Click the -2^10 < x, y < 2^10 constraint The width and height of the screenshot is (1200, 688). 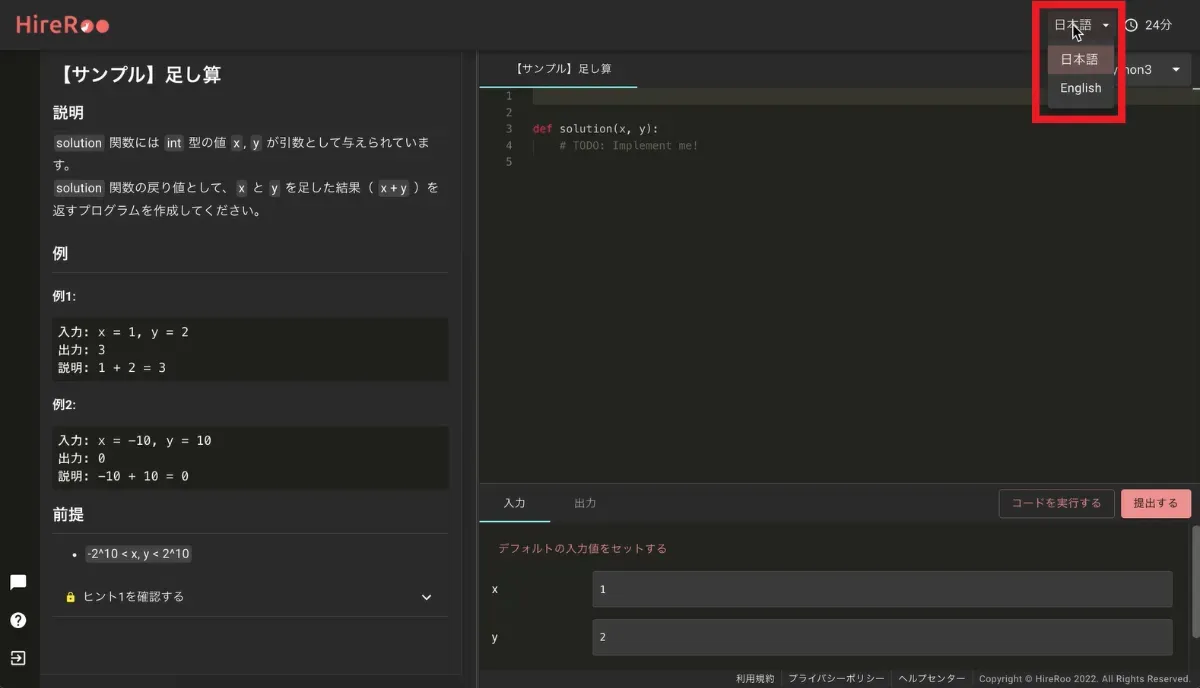(x=138, y=554)
